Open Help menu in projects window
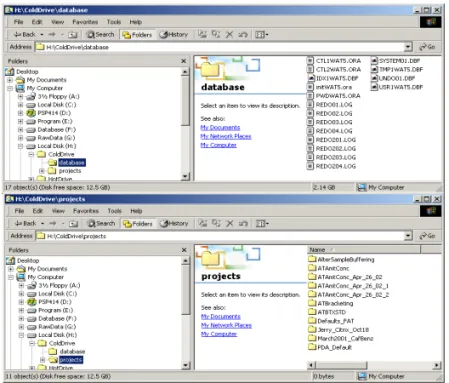Screen dimensions: 449x383 (136, 211)
